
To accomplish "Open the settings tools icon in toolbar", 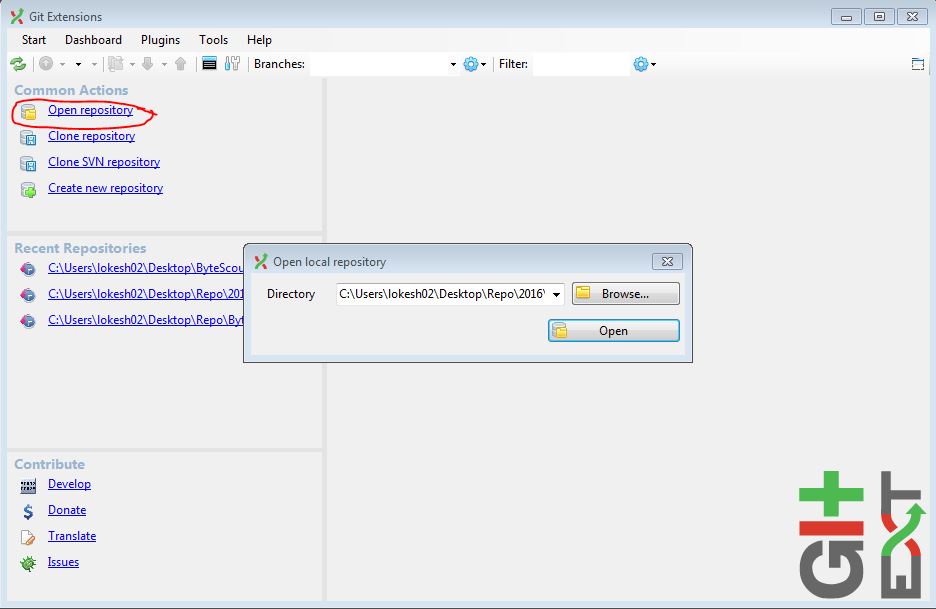I will (x=232, y=64).
